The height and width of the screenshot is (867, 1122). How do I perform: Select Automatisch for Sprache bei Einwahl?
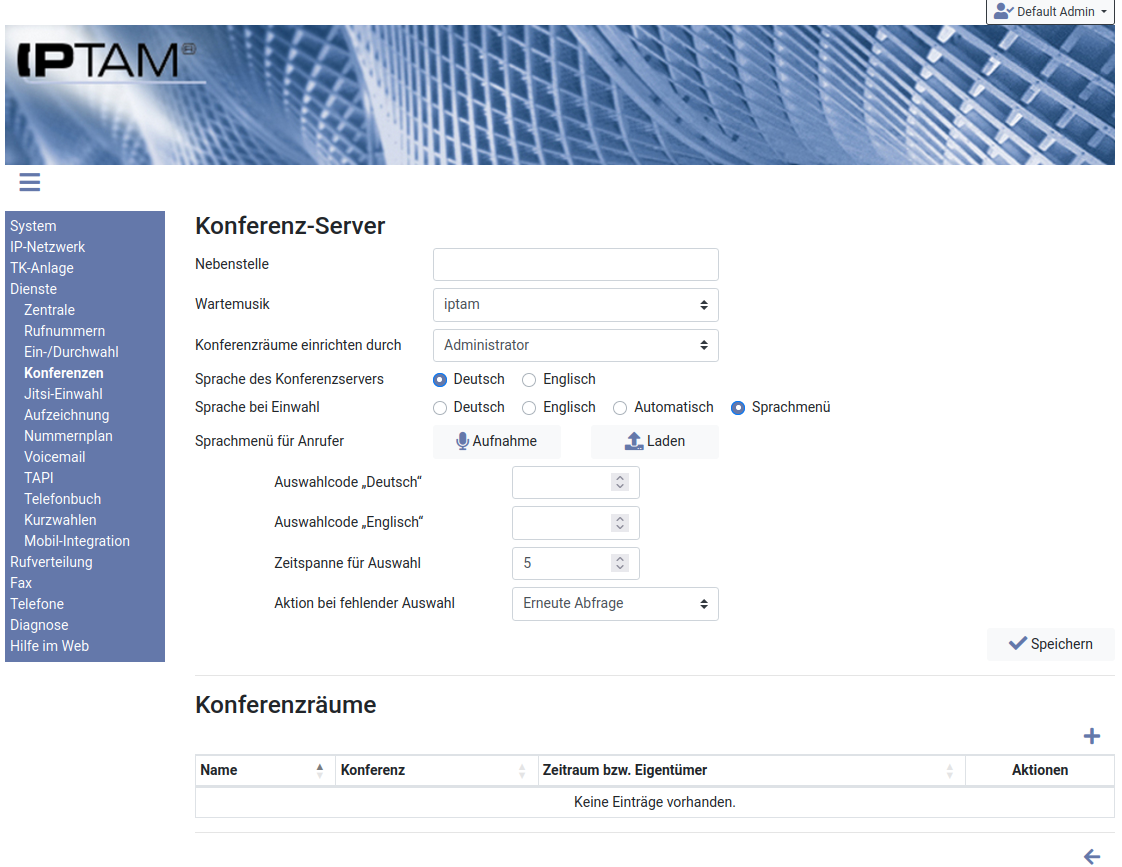coord(620,408)
